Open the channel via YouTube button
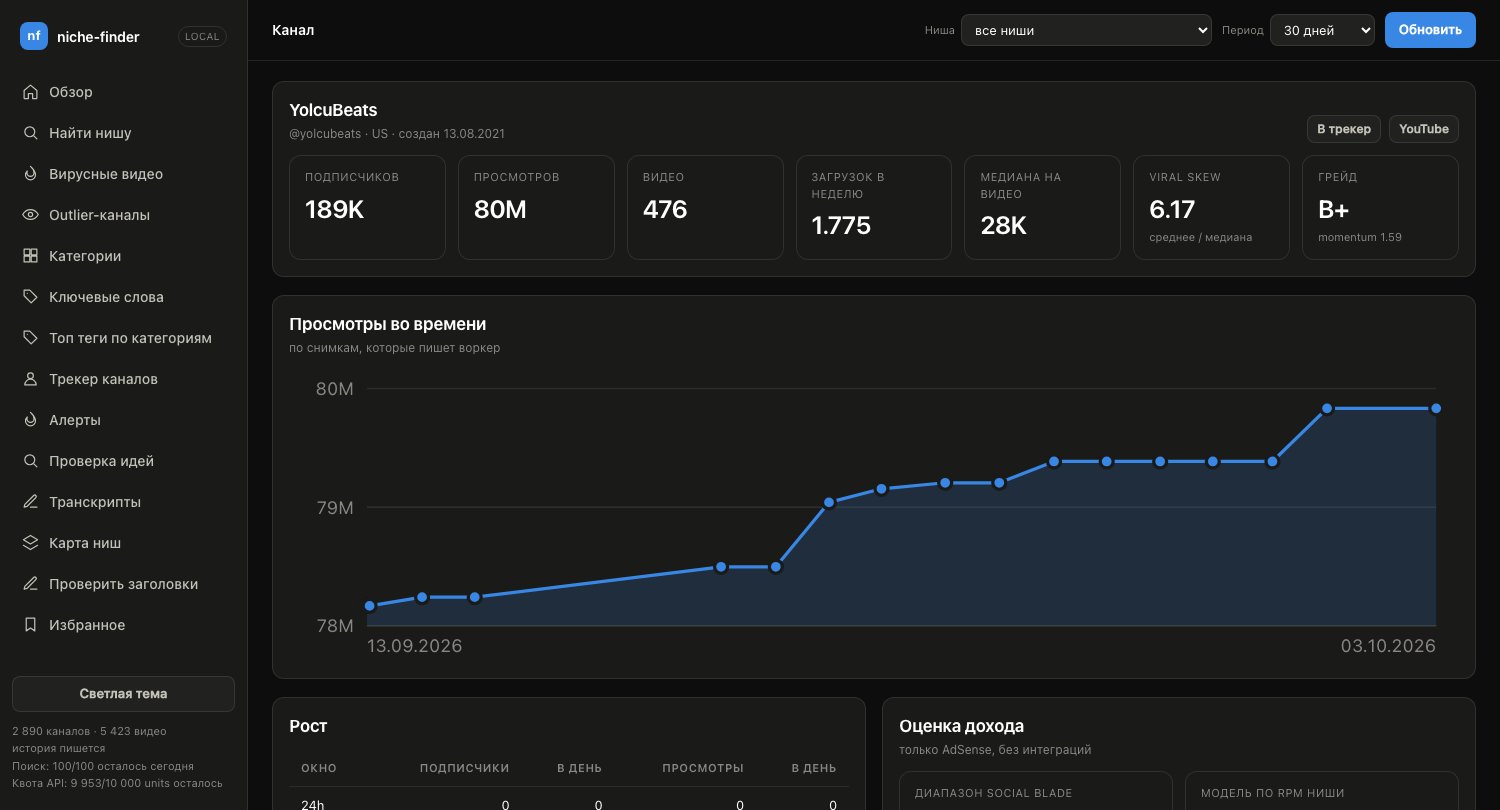This screenshot has width=1500, height=810. 1424,129
